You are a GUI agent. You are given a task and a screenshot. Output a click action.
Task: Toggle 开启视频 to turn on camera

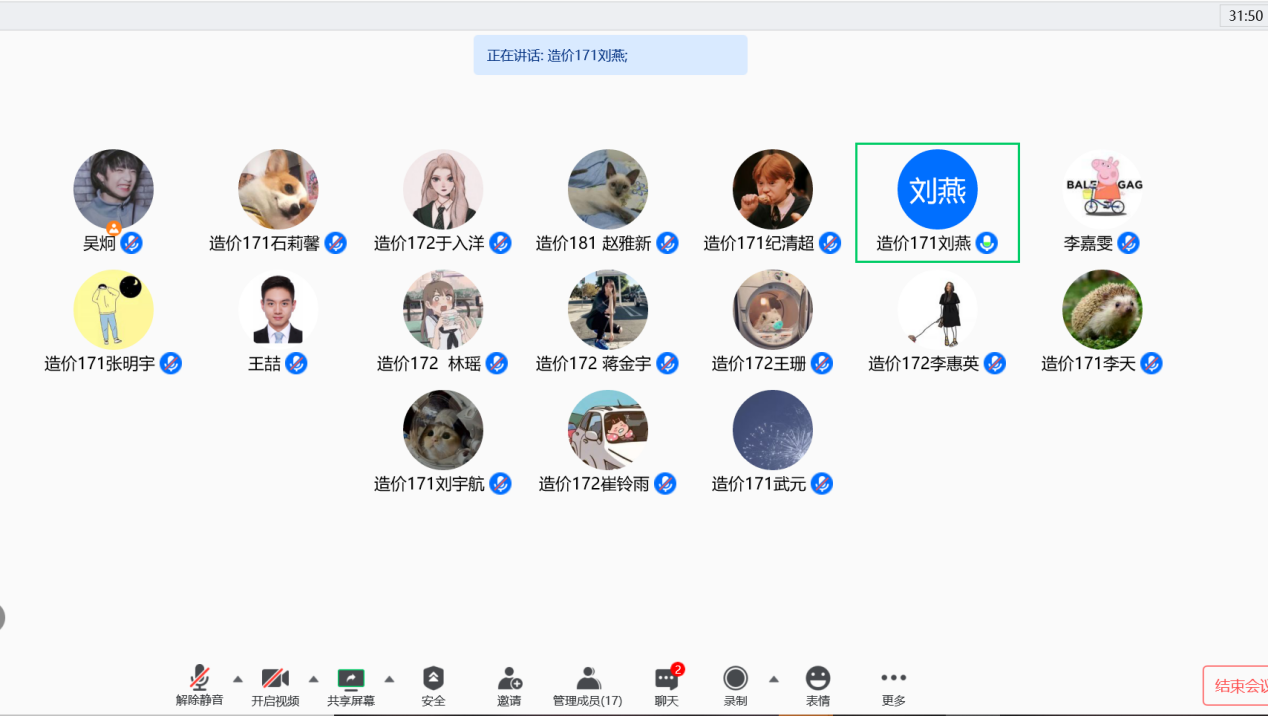(275, 679)
